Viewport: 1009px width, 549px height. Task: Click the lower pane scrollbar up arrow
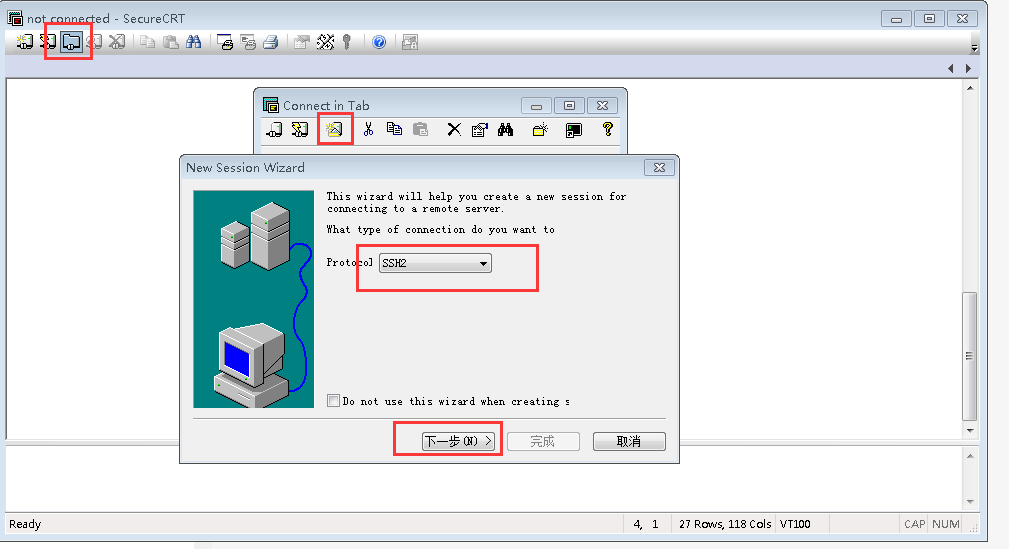(970, 456)
